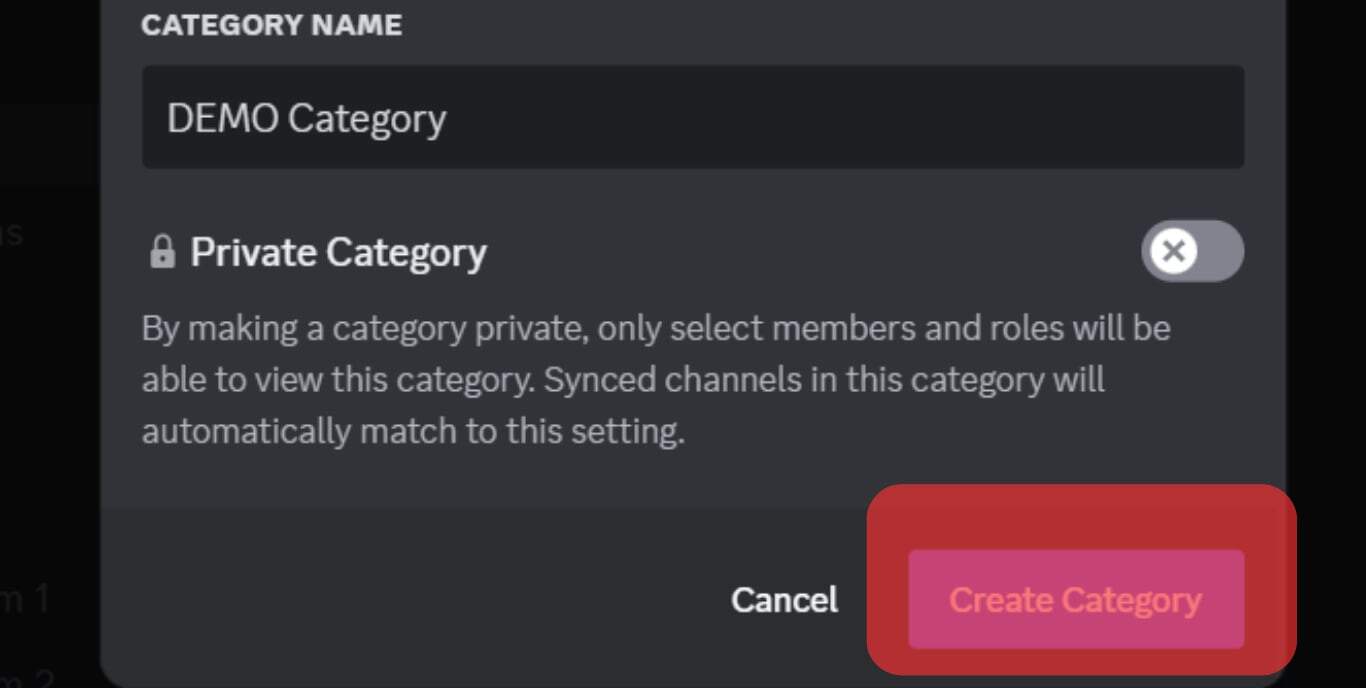1366x688 pixels.
Task: Click the "CATEGORY NAME" heading label
Action: tap(271, 25)
